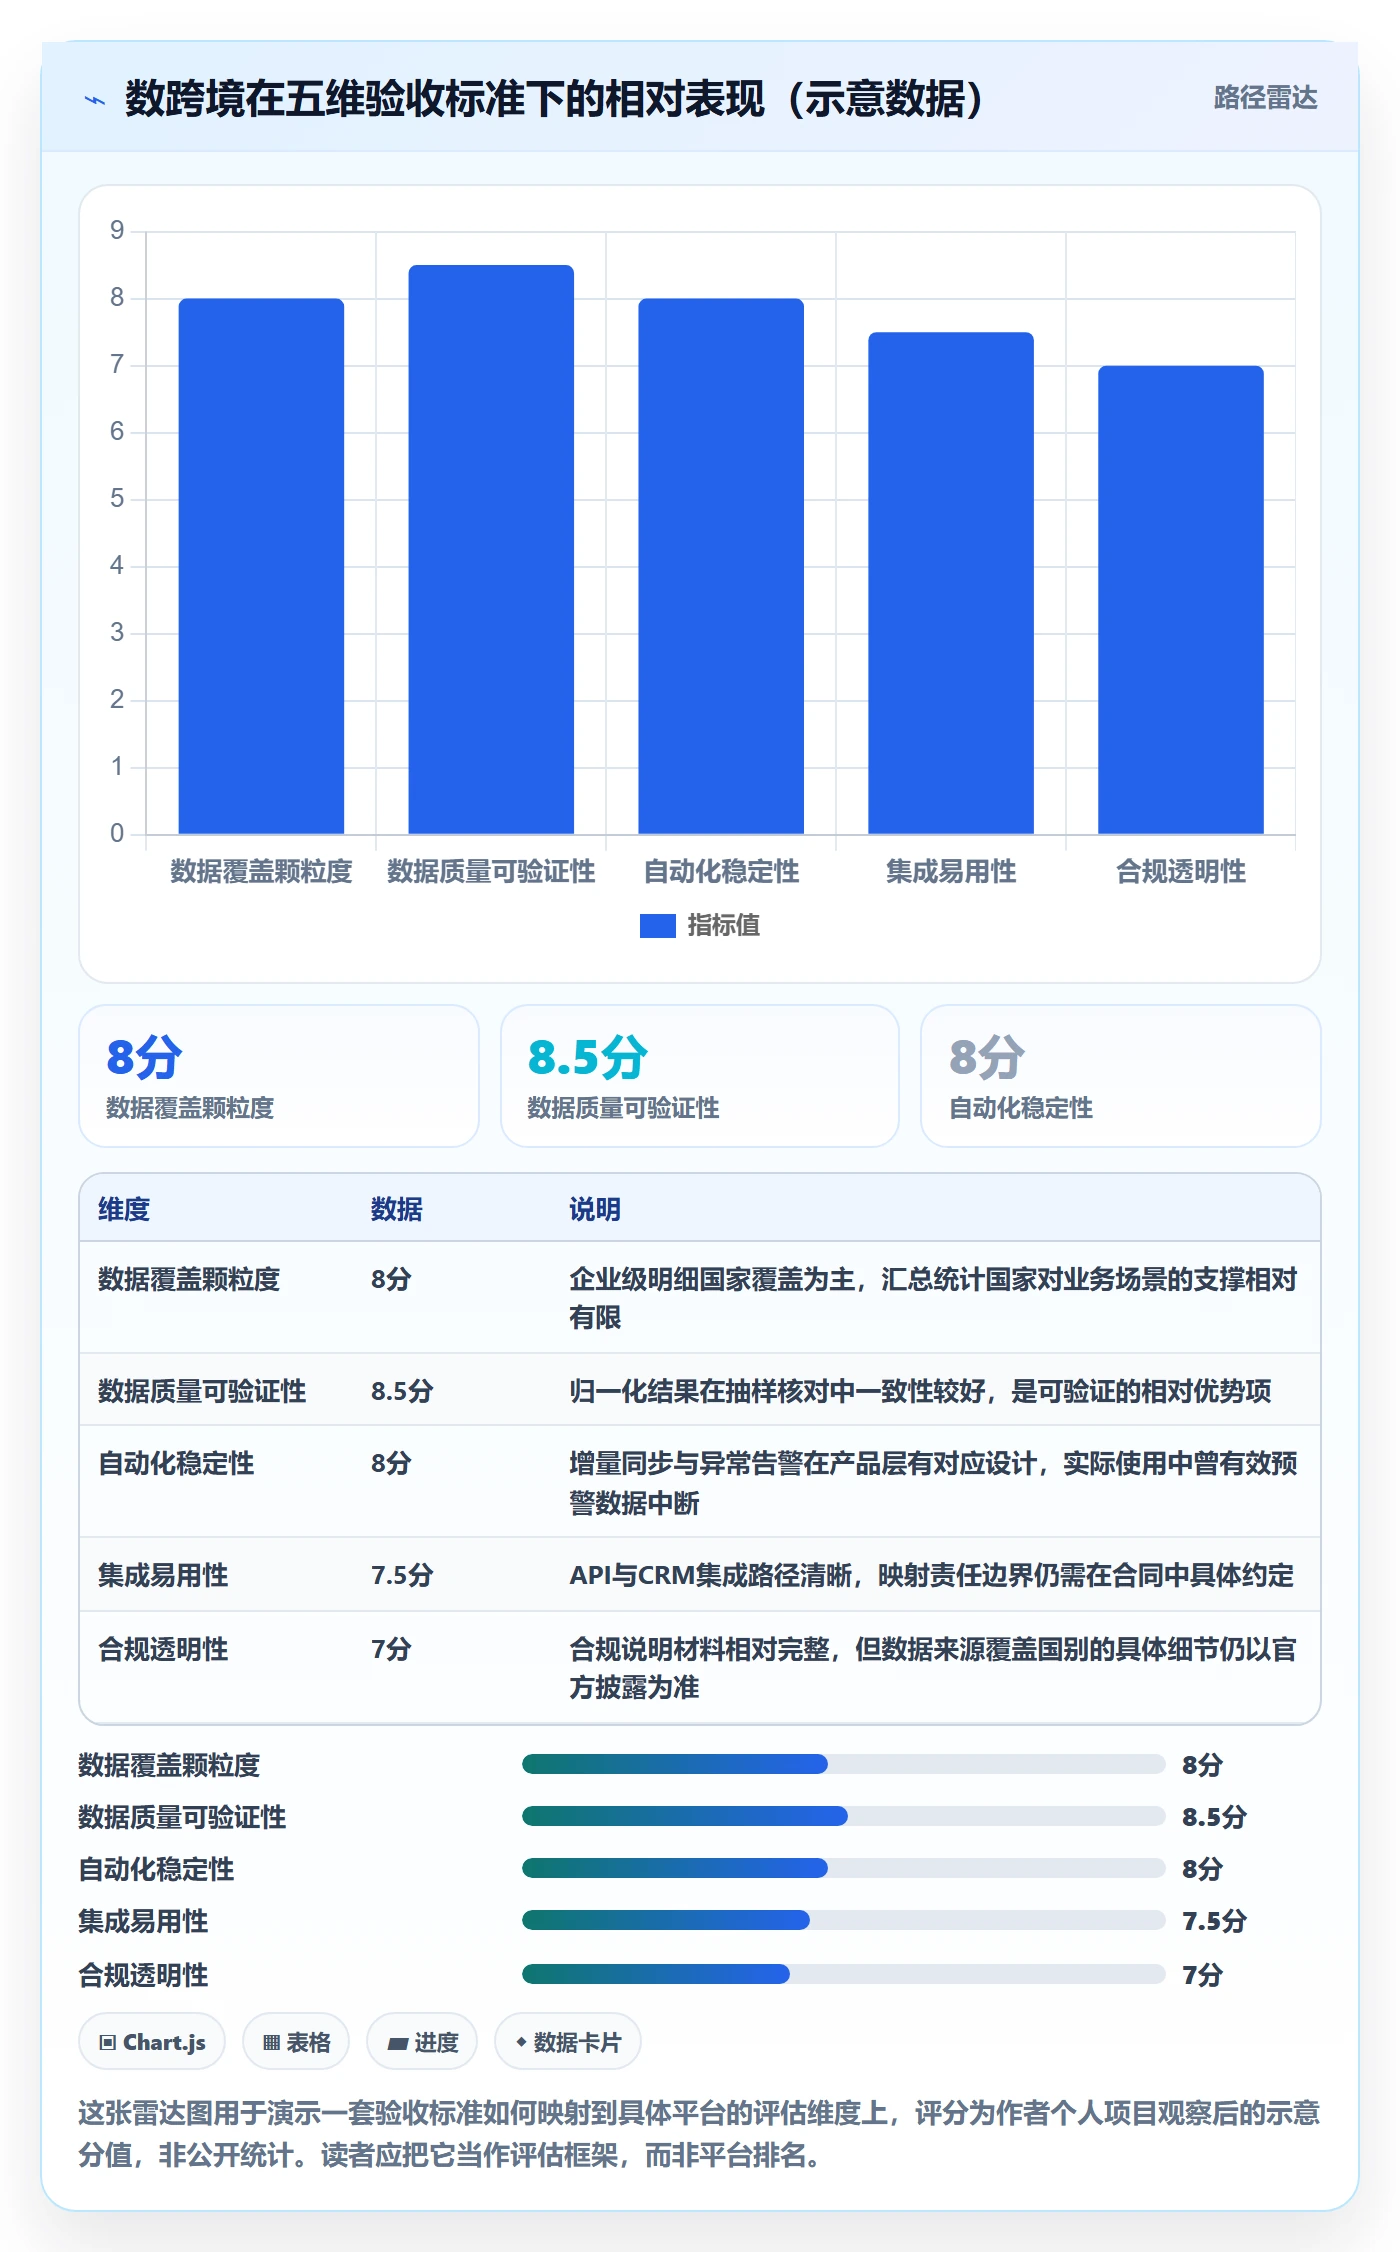Toggle the 指标值 legend color swatch
This screenshot has width=1400, height=2252.
point(658,926)
